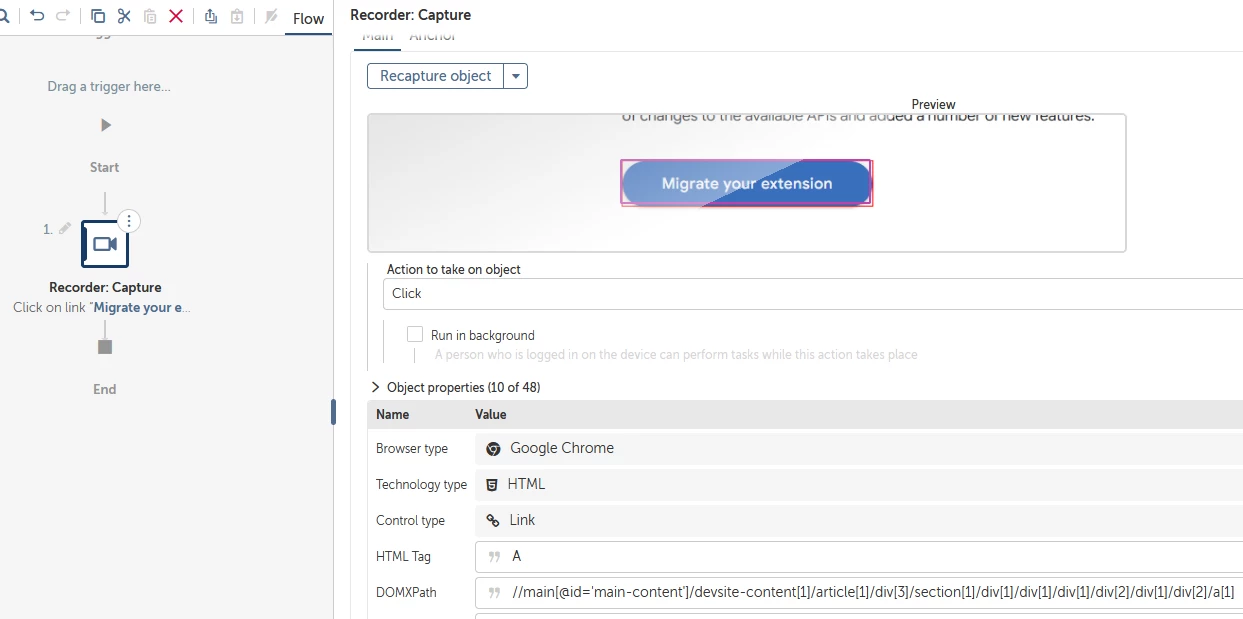Image resolution: width=1243 pixels, height=619 pixels.
Task: Click the Link control type value
Action: (522, 520)
